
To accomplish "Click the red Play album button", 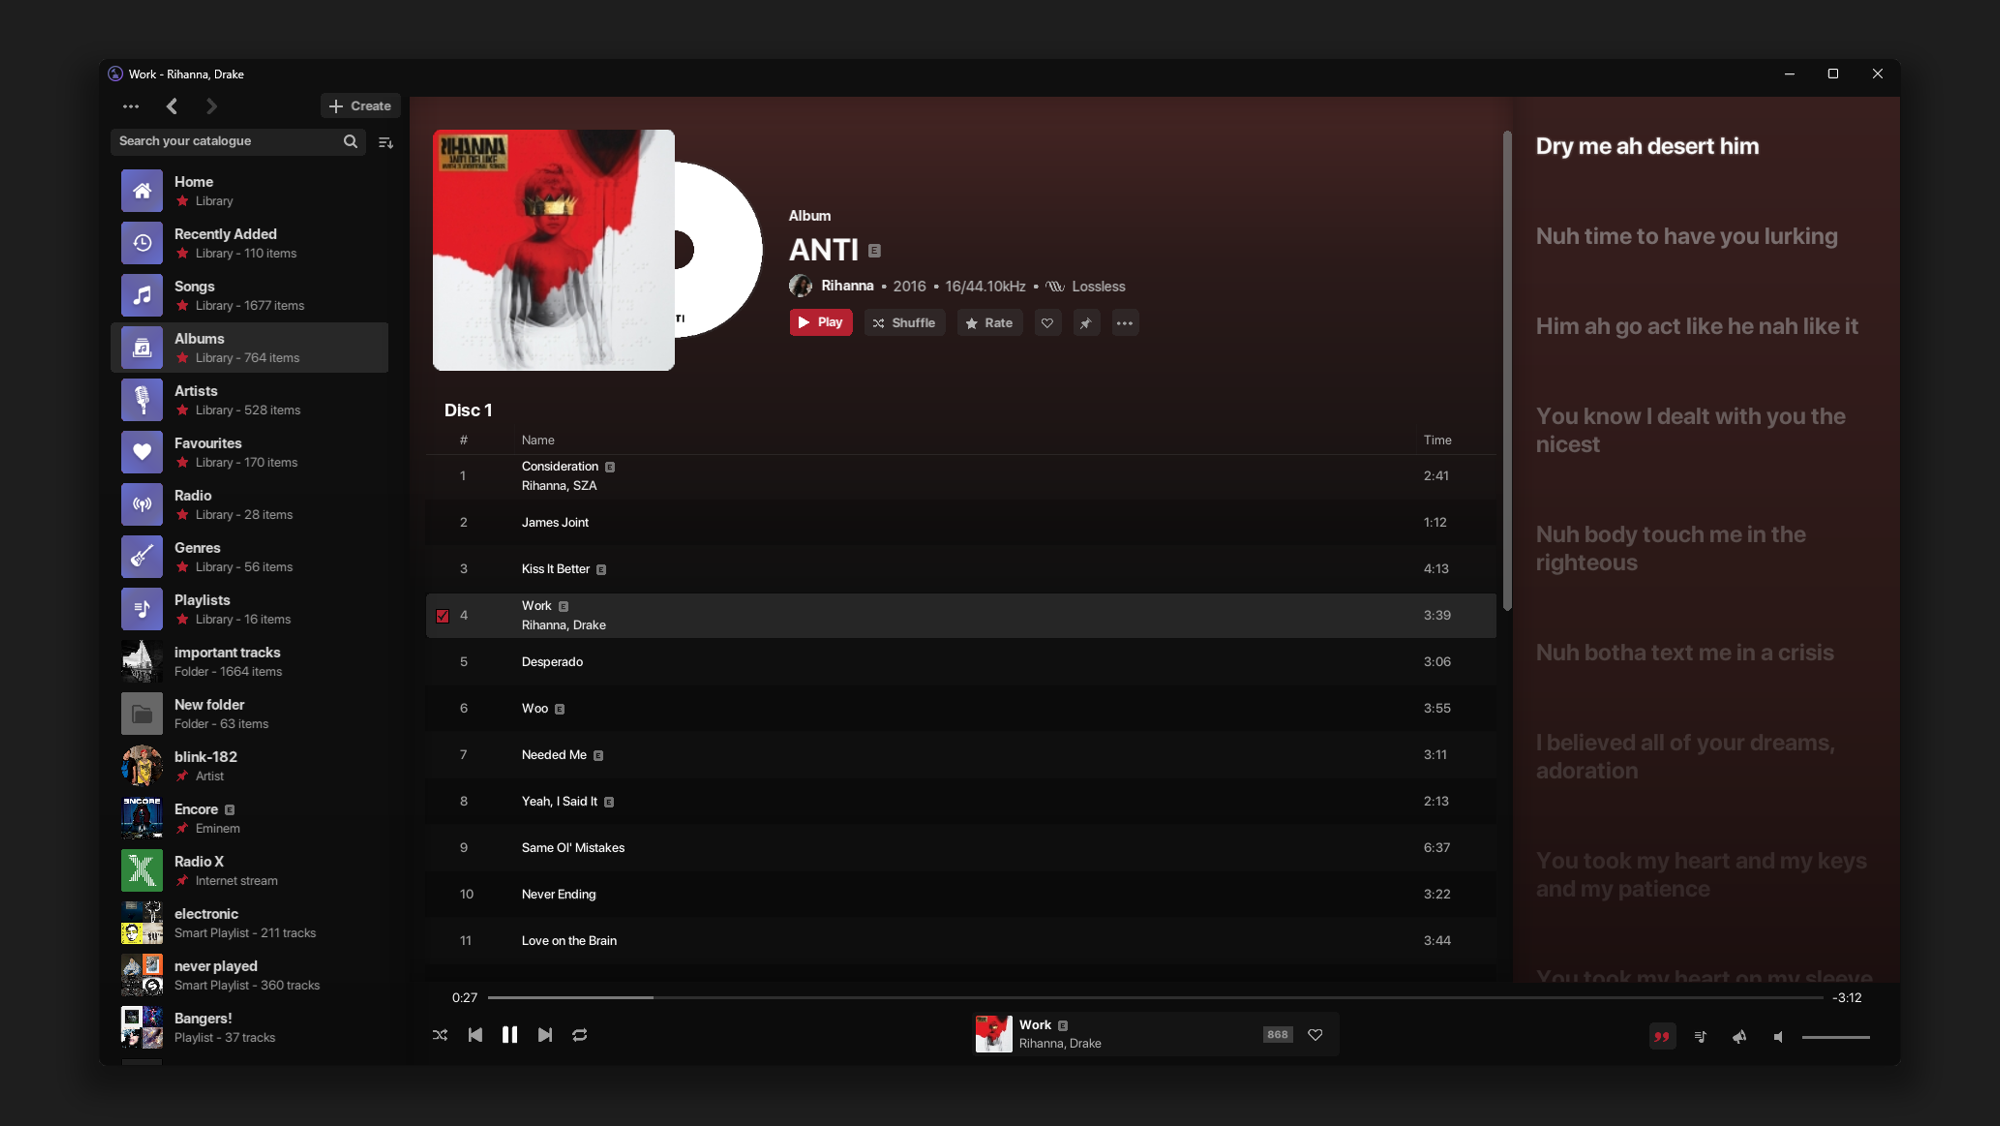I will 820,322.
